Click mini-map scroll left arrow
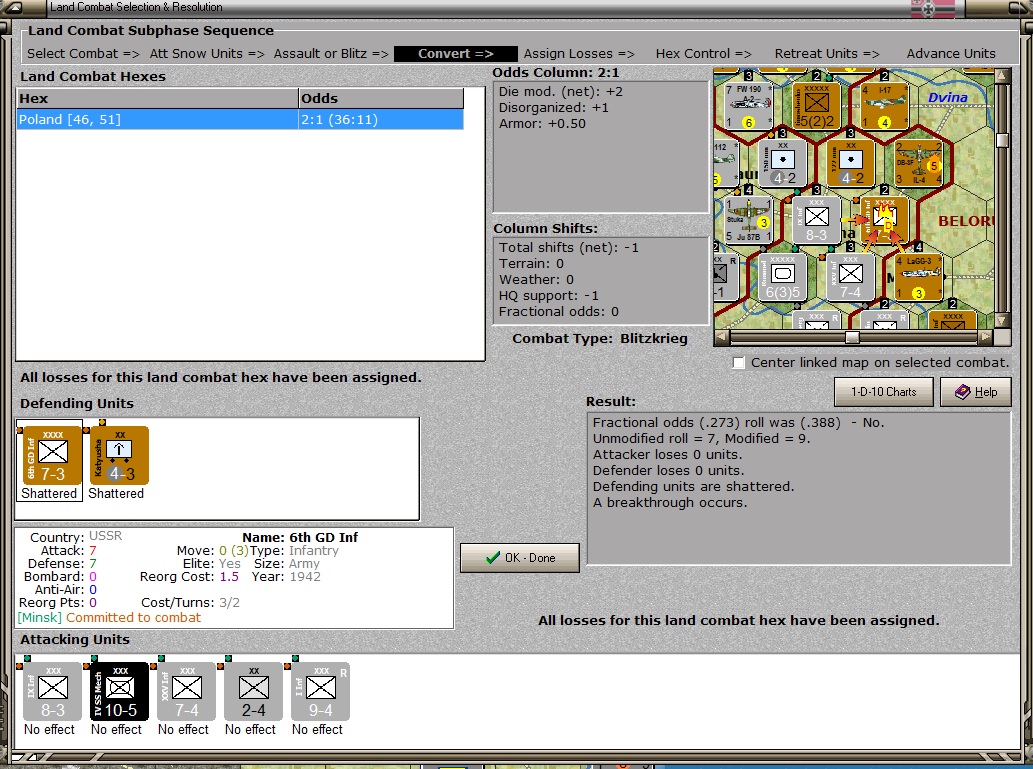The width and height of the screenshot is (1033, 769). click(721, 337)
